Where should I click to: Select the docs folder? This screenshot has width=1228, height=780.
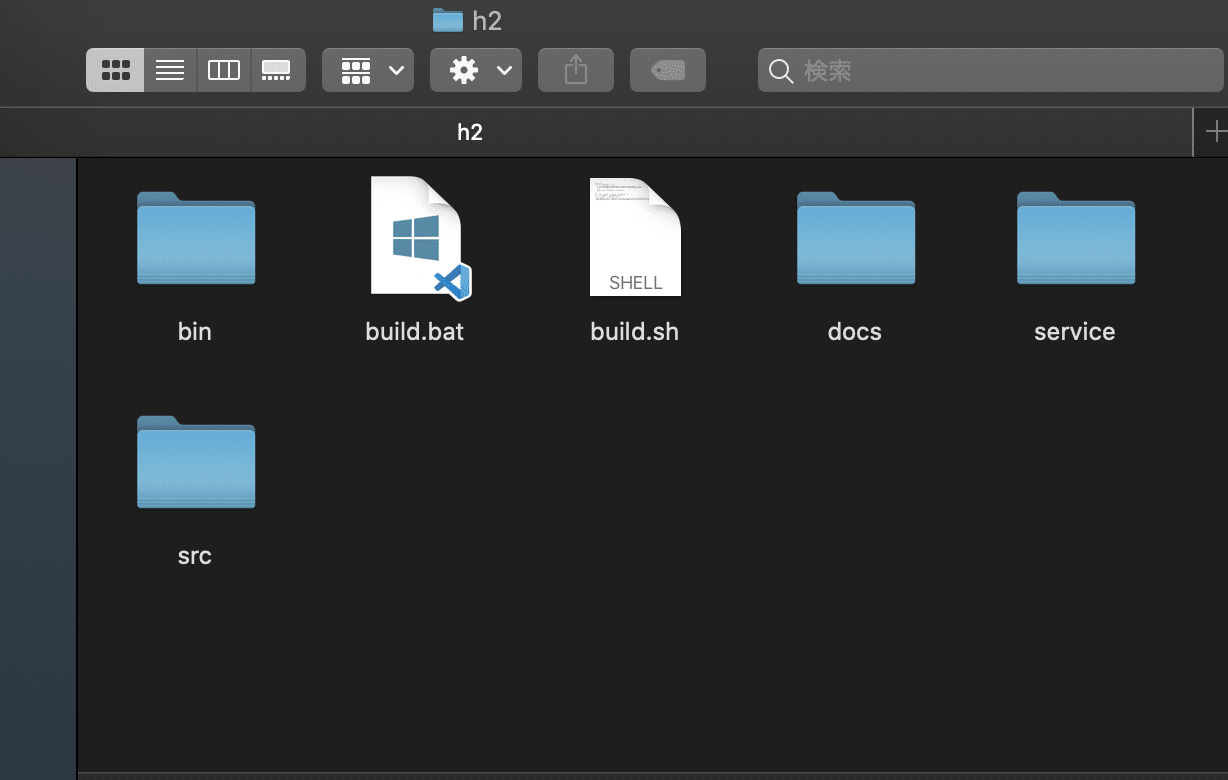coord(855,239)
